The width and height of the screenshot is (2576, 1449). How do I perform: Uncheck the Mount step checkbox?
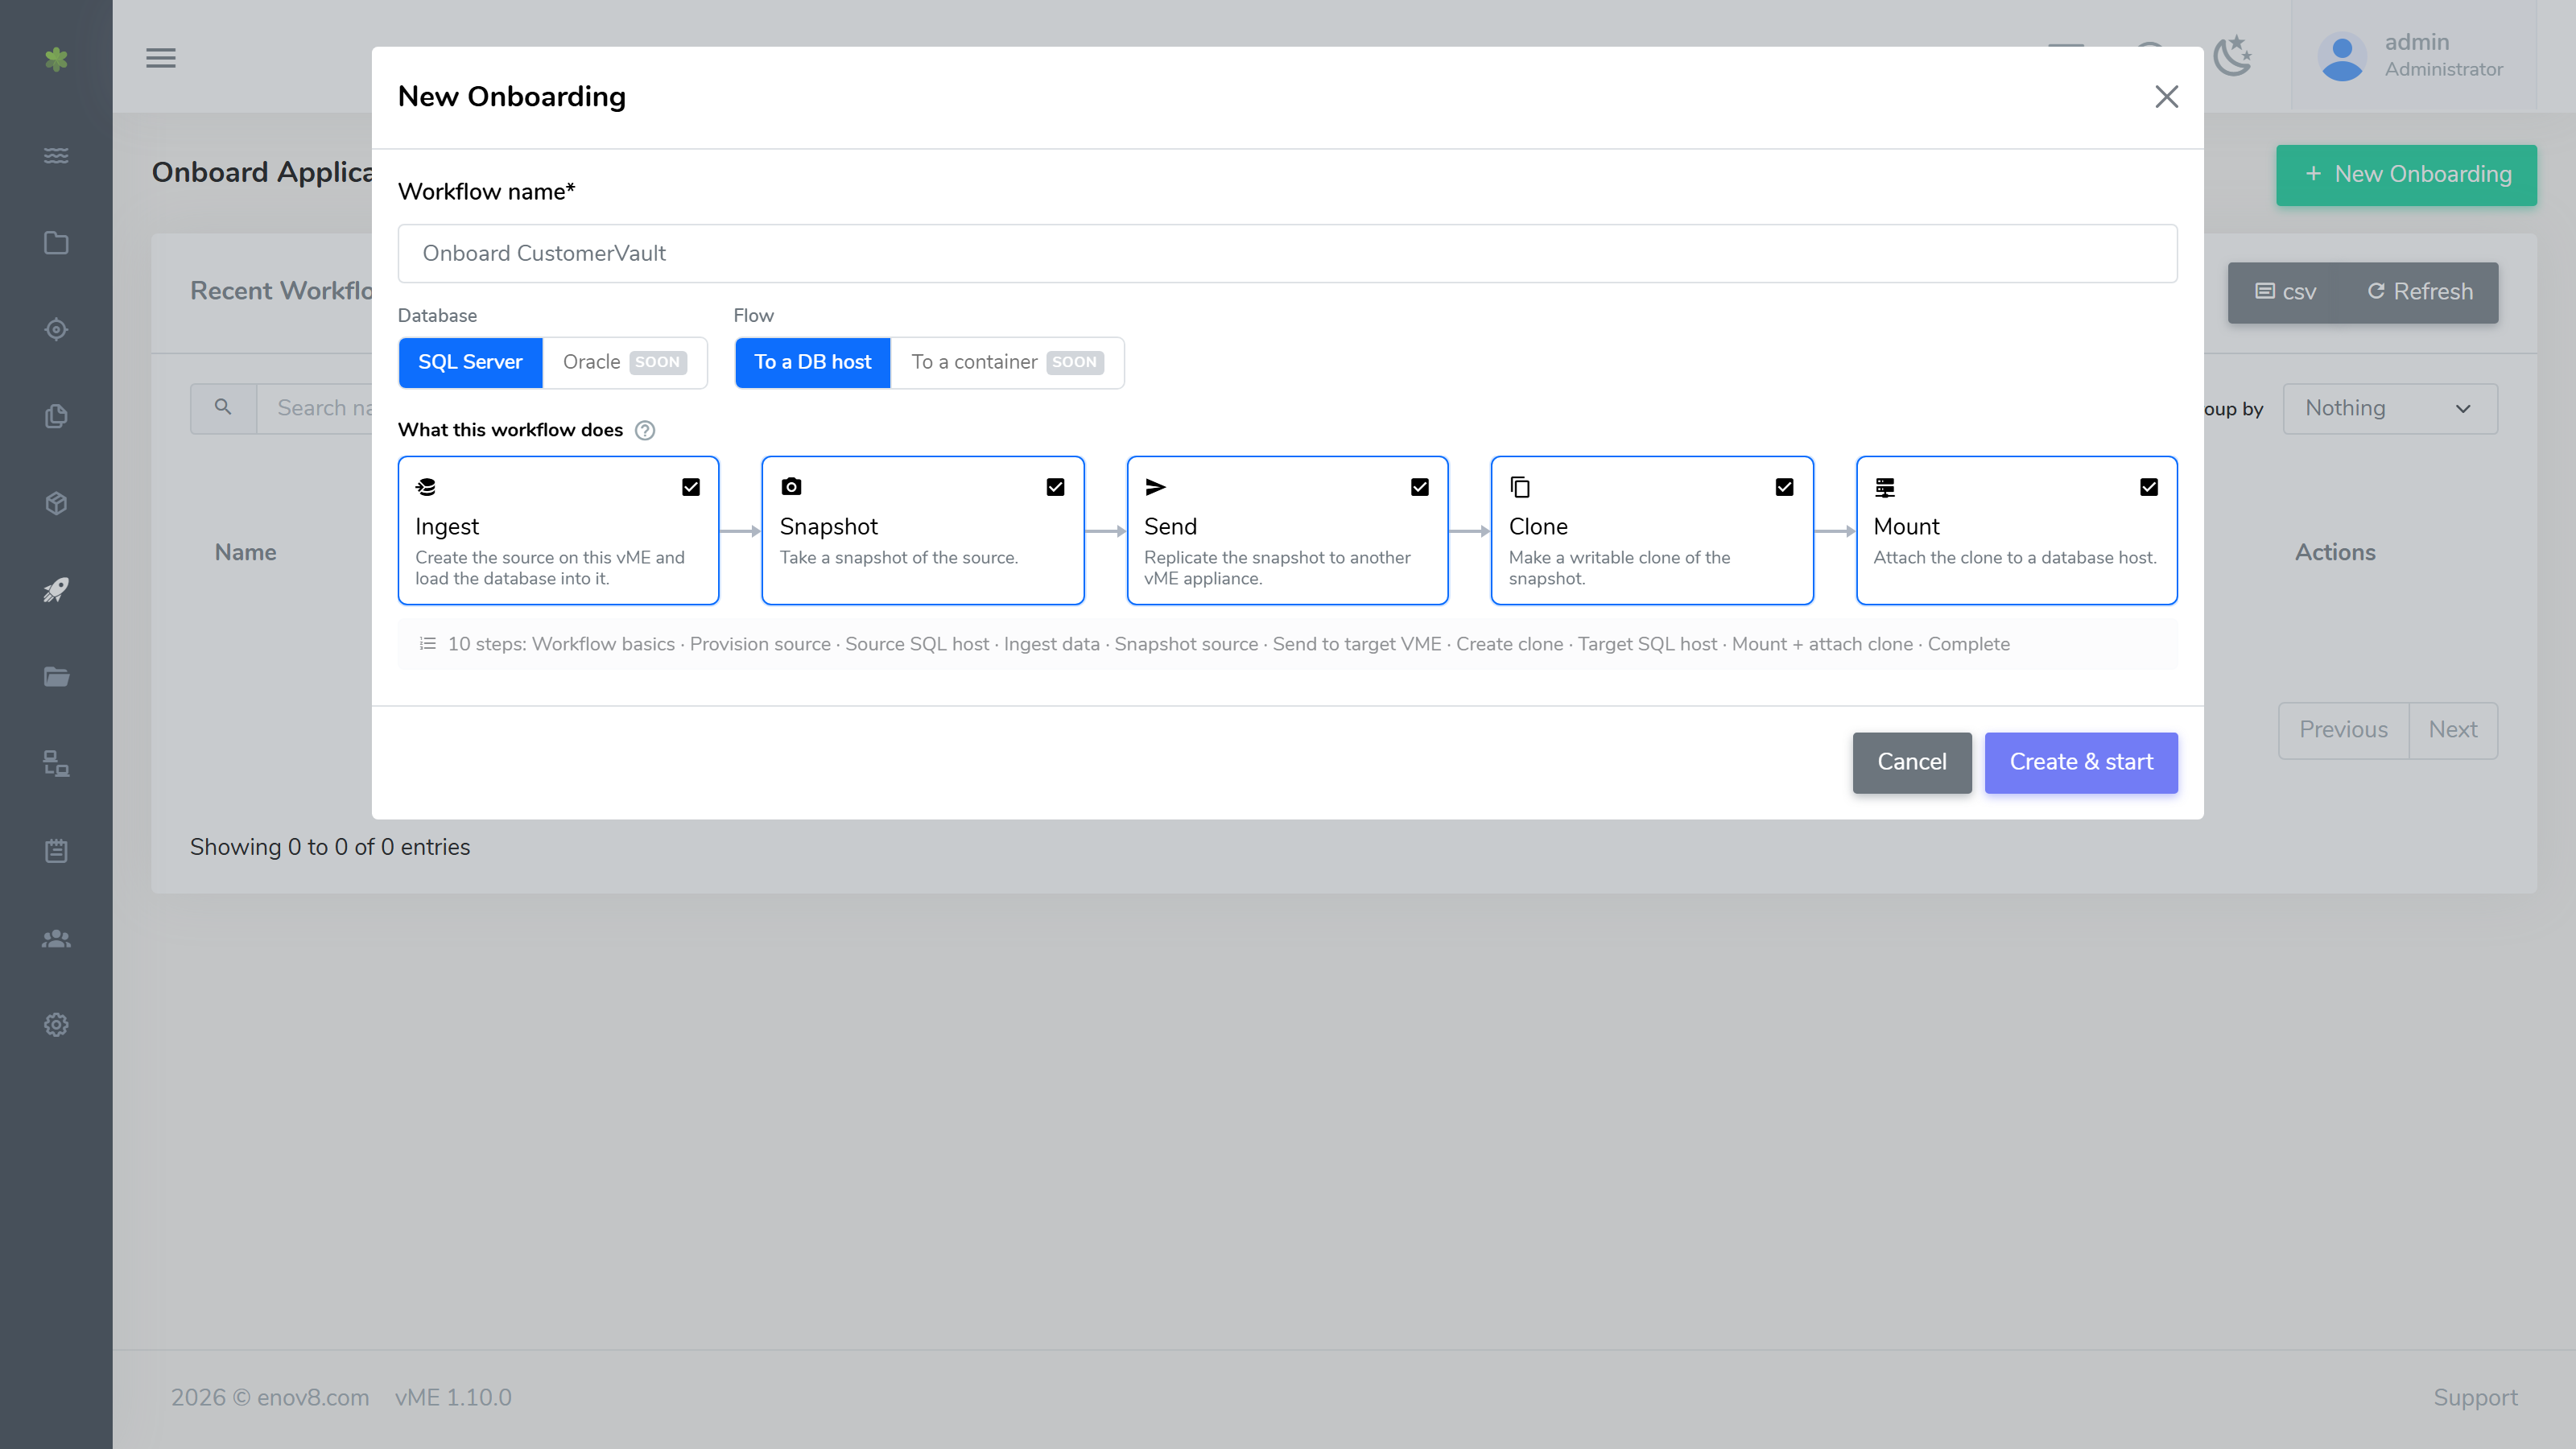click(x=2149, y=487)
